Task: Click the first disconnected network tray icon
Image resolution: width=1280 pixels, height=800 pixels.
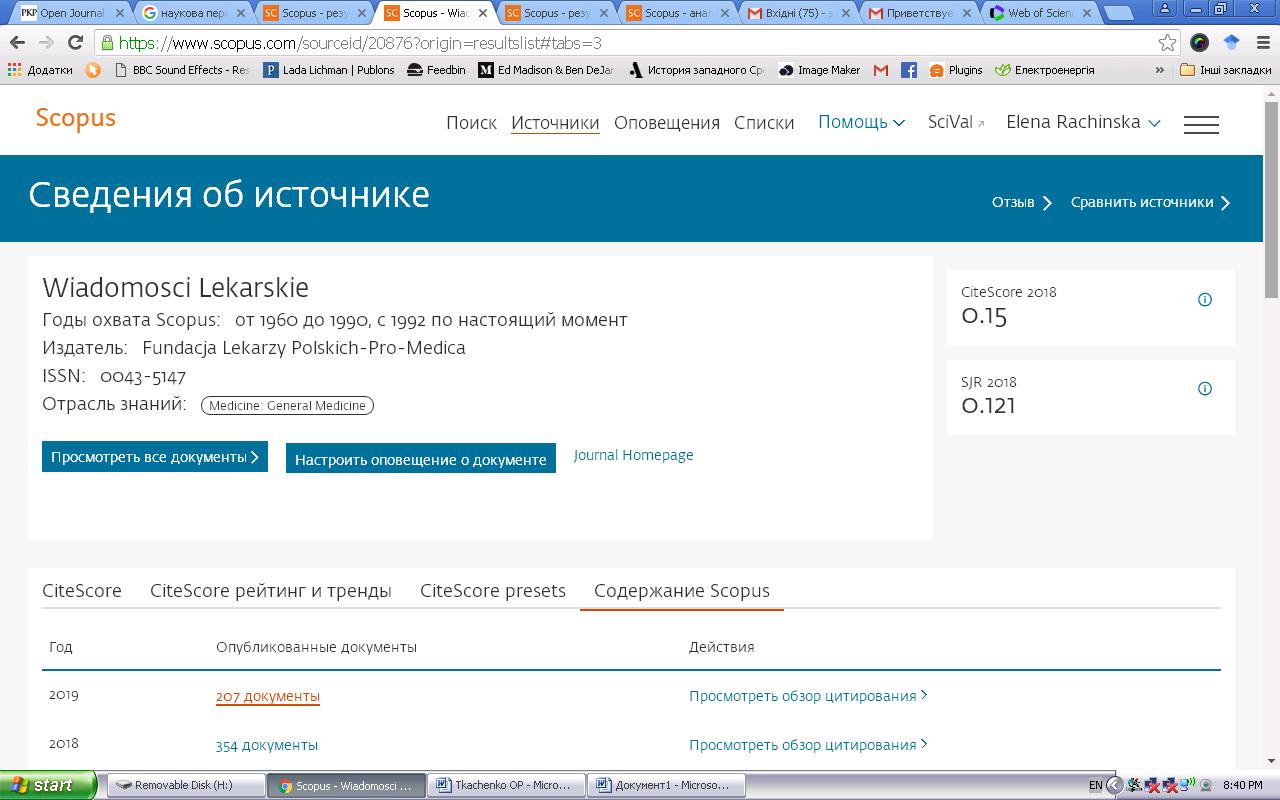Action: click(1152, 785)
